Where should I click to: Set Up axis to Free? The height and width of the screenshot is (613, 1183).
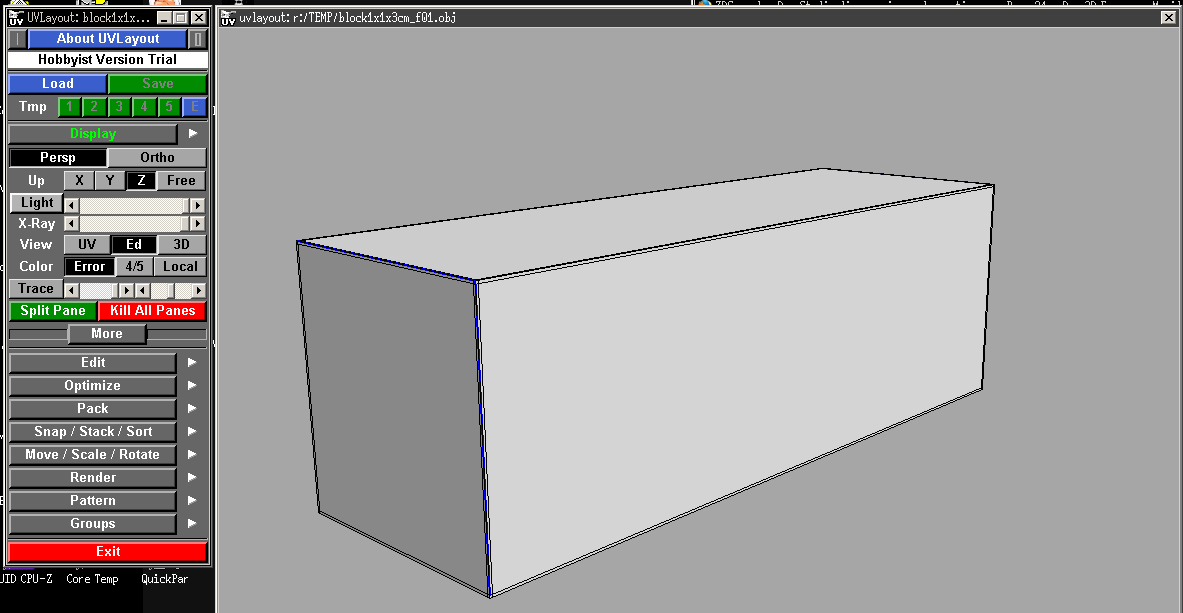(x=181, y=180)
